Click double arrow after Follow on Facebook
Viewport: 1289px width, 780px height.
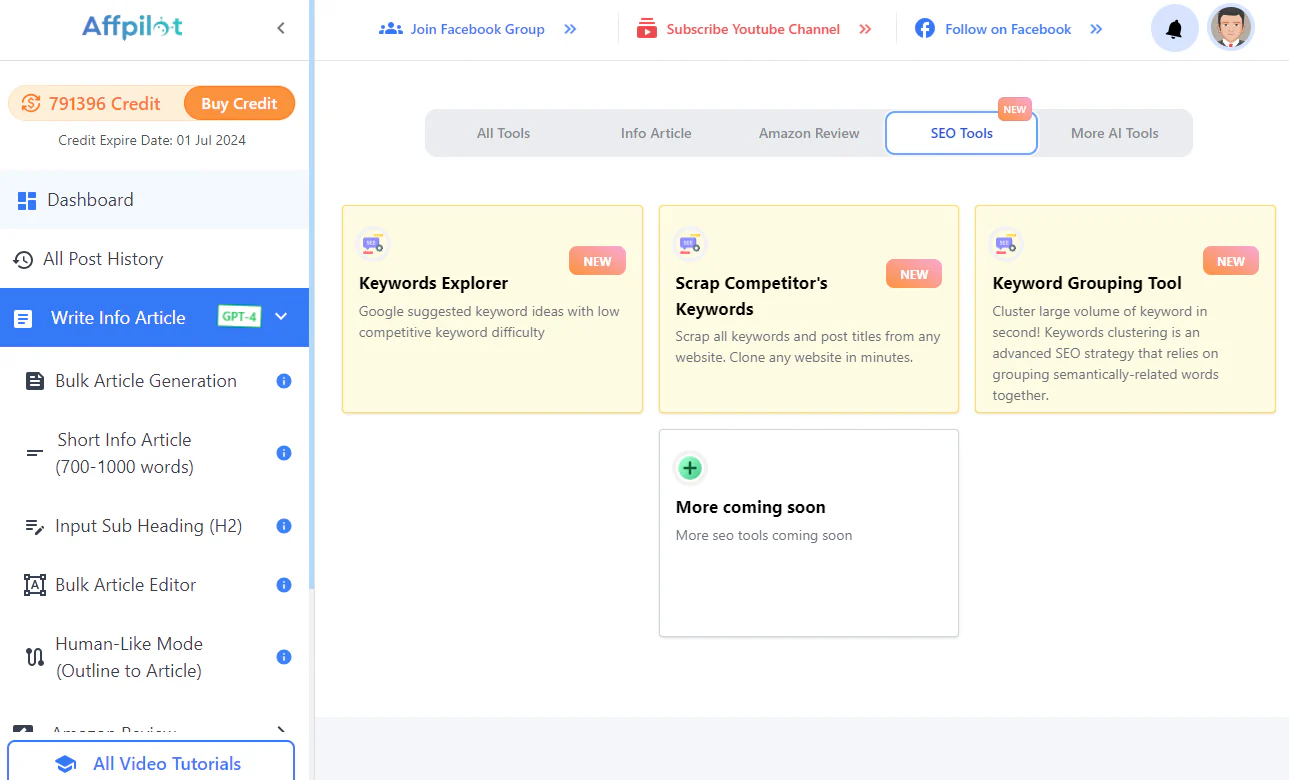tap(1096, 29)
